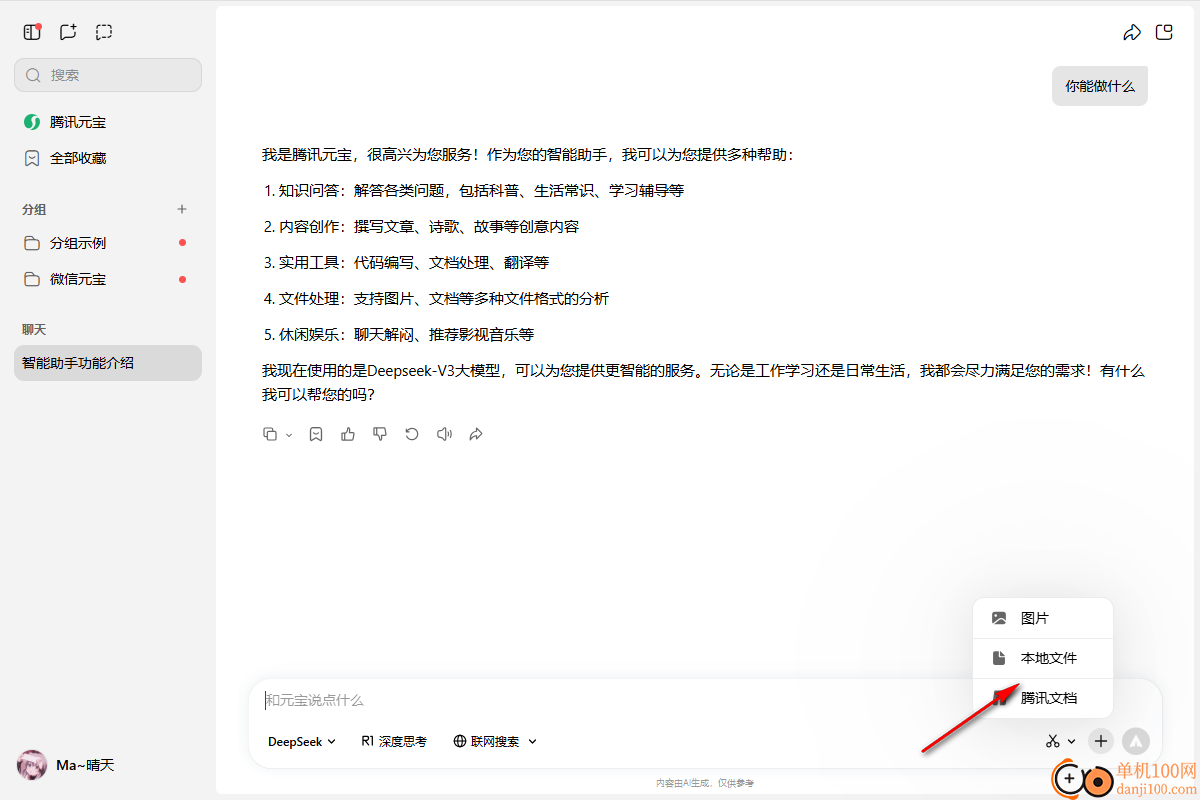Toggle R1 深度思考 mode
This screenshot has height=800, width=1200.
(394, 741)
